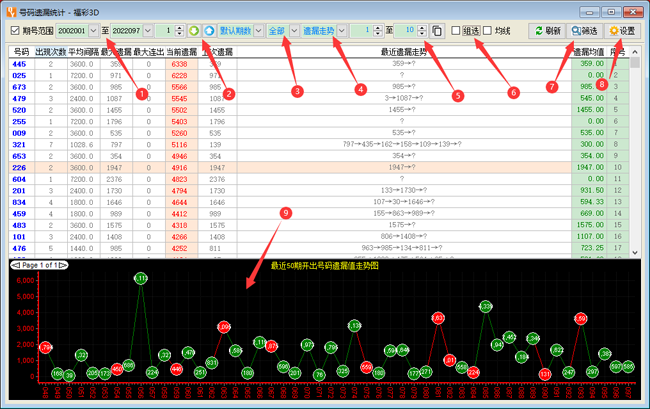Select the row for number 445
Viewport: 650px width, 409px height.
319,64
